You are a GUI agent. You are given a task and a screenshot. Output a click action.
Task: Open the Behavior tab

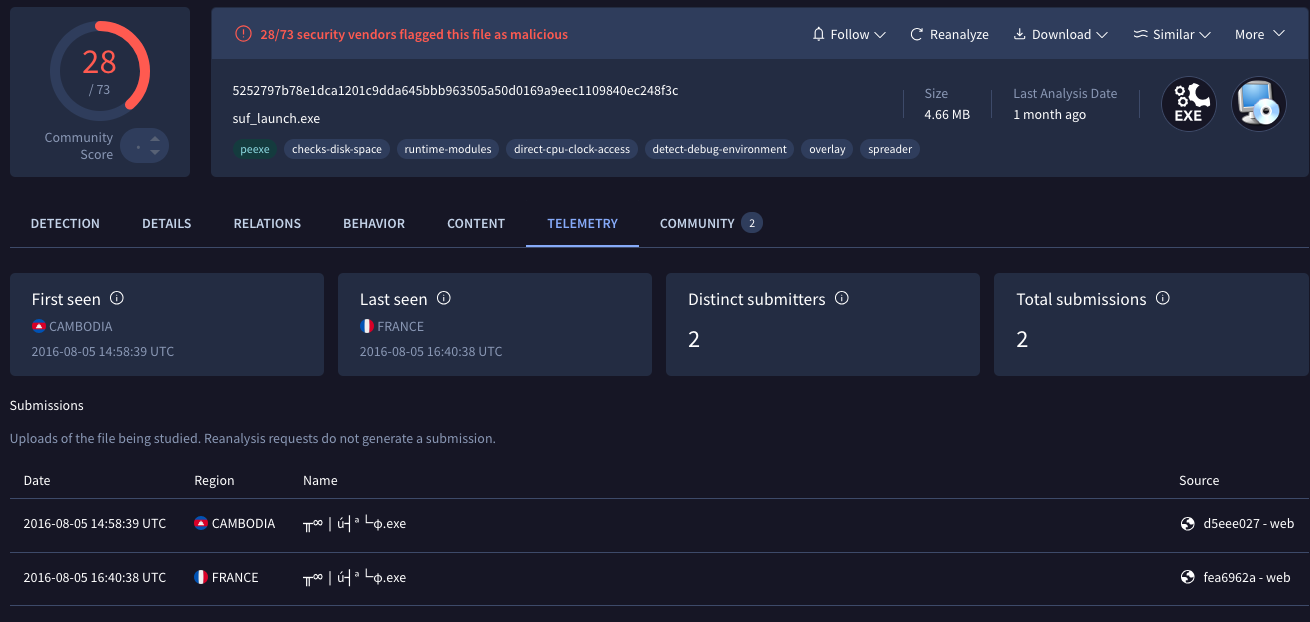(374, 223)
